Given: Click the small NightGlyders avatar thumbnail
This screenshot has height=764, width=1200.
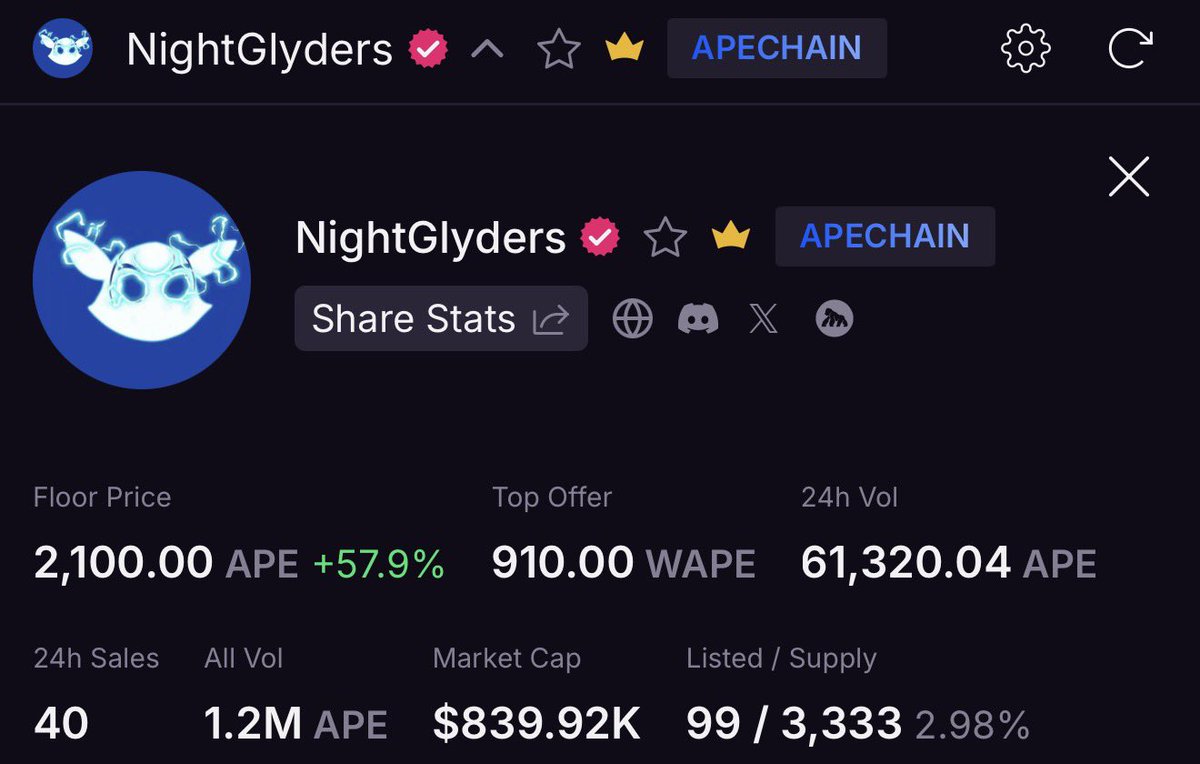Looking at the screenshot, I should click(63, 47).
